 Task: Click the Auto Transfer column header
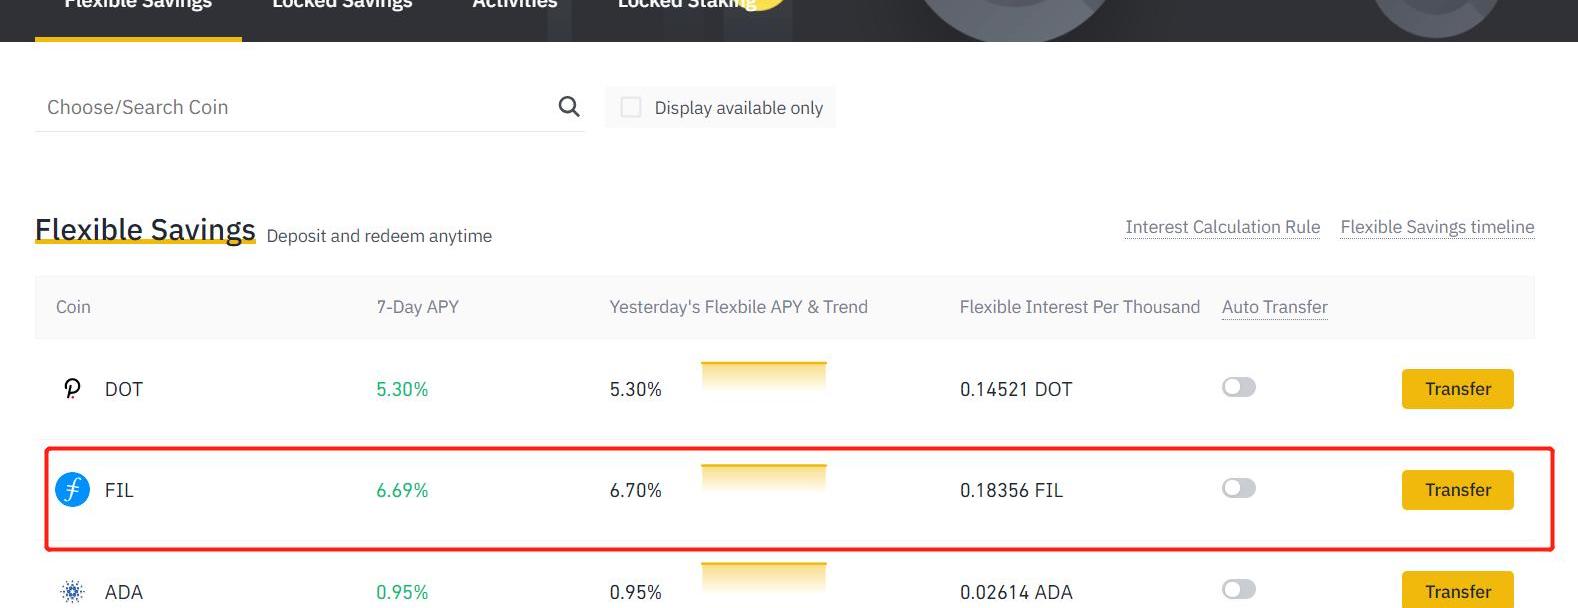pyautogui.click(x=1274, y=307)
